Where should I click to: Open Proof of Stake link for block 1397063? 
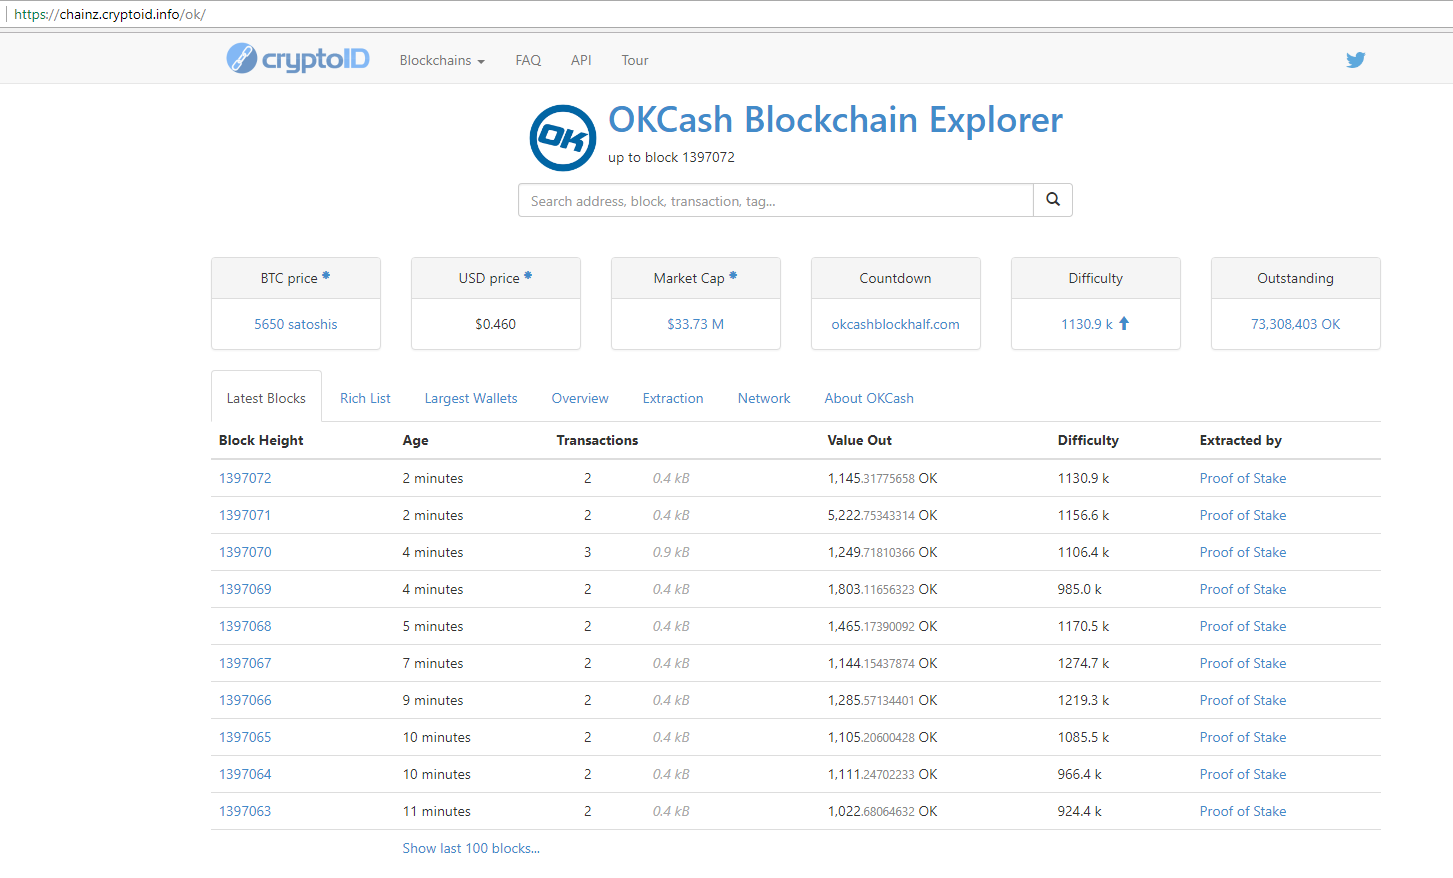coord(1243,811)
